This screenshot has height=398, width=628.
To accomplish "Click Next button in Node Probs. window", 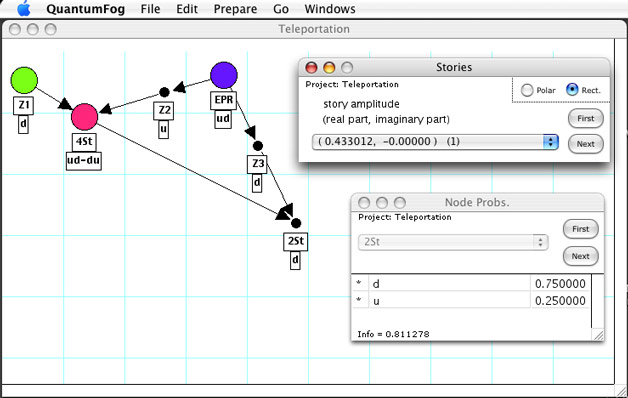I will pos(580,256).
